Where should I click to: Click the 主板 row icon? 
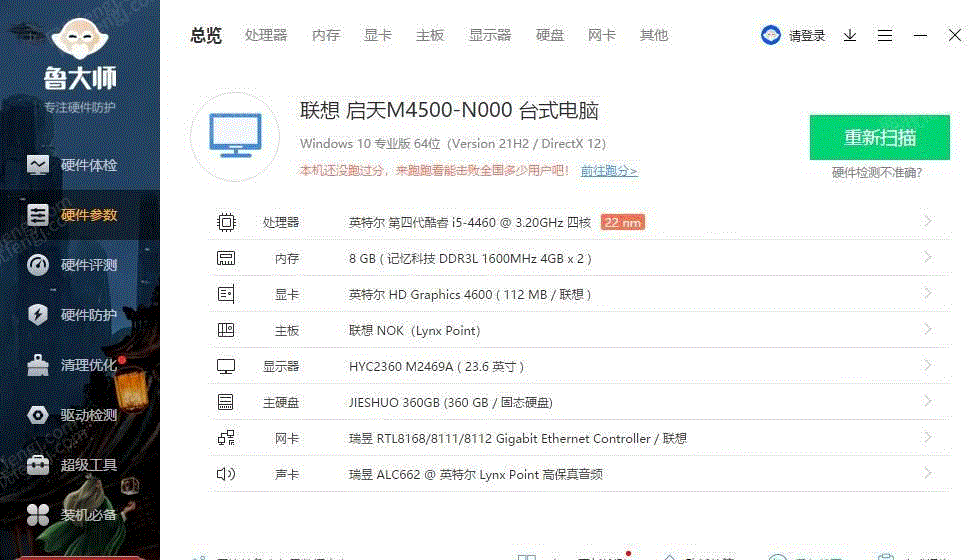point(226,330)
